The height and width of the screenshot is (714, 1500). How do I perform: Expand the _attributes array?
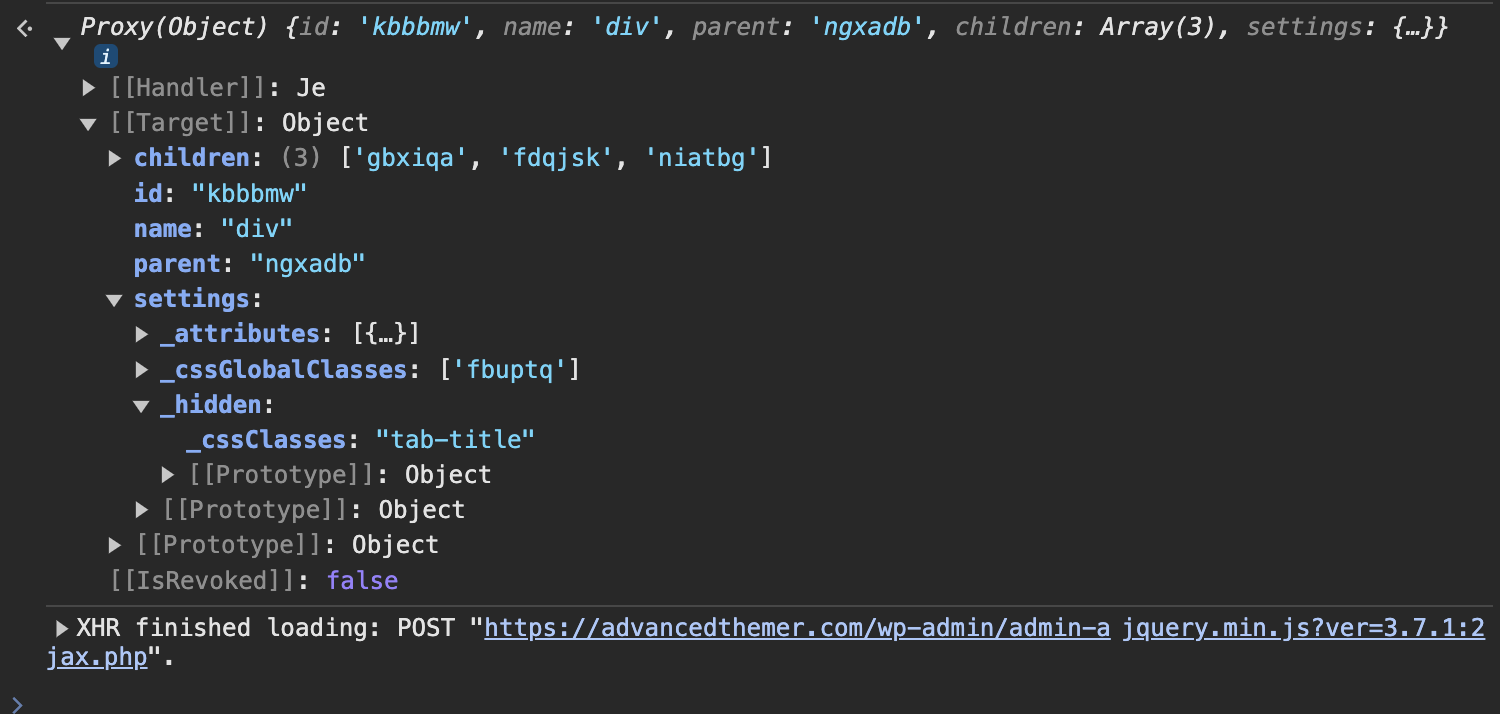pyautogui.click(x=141, y=334)
